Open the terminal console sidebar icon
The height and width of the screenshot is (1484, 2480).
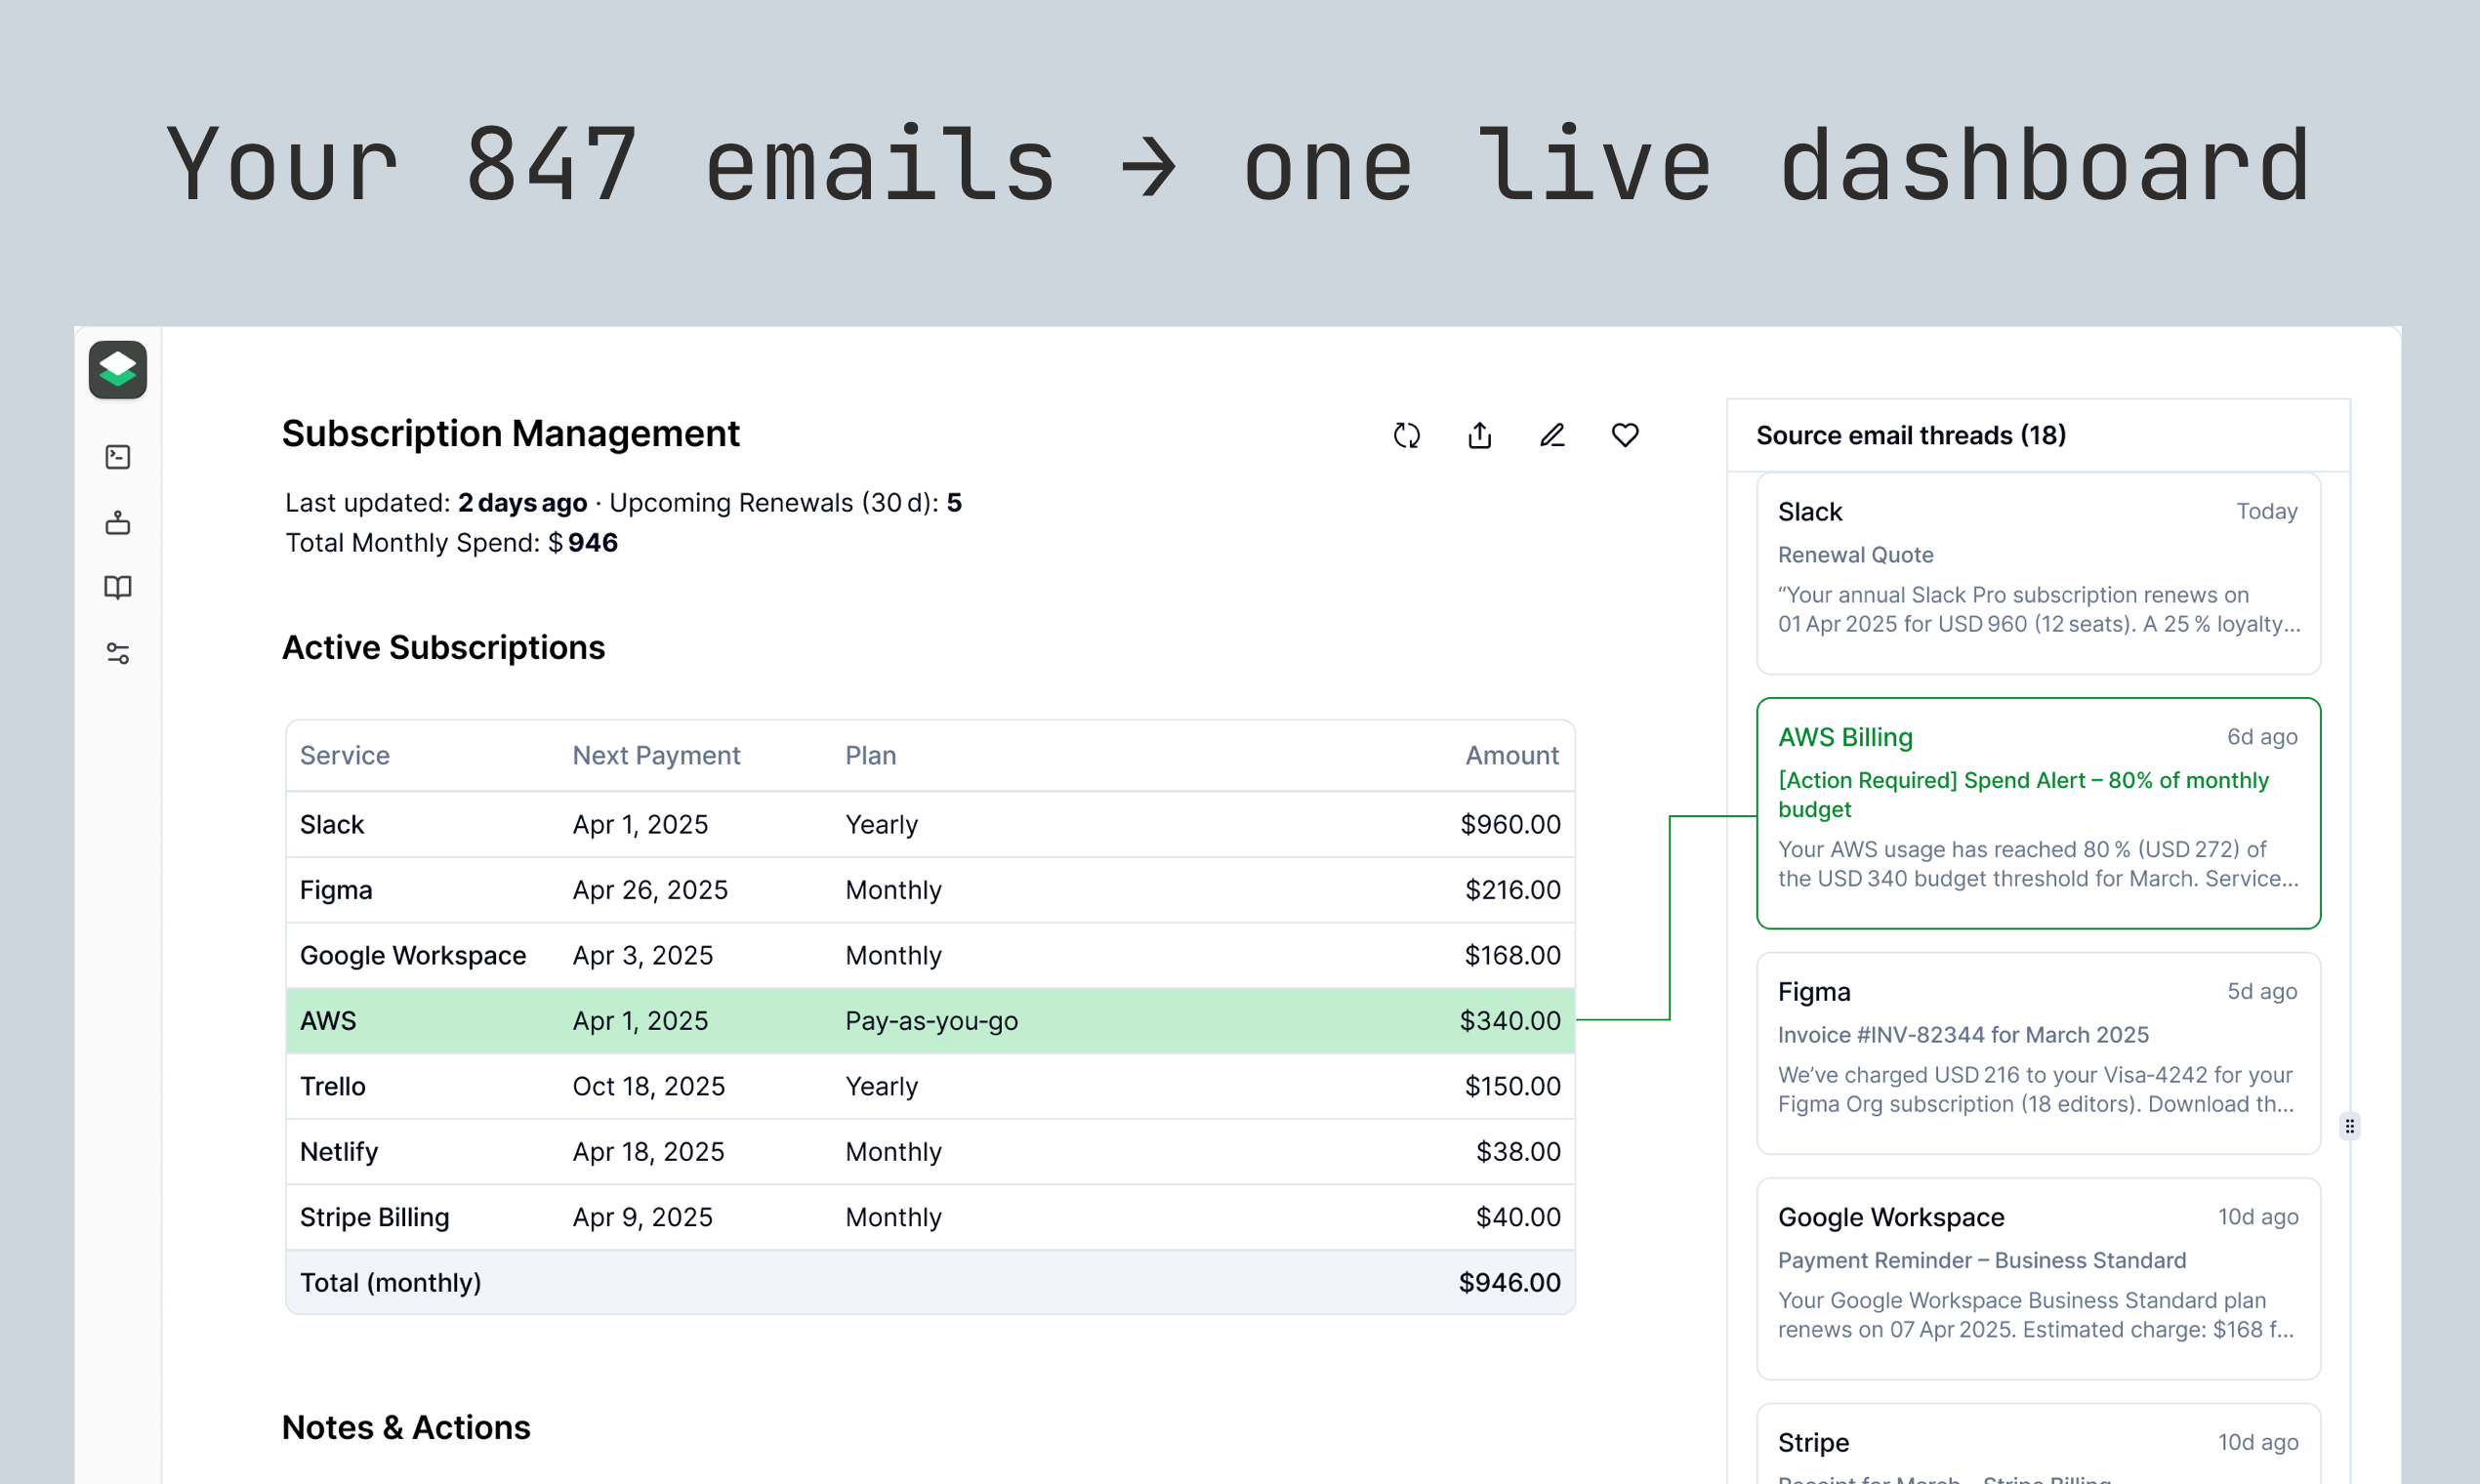(x=118, y=457)
